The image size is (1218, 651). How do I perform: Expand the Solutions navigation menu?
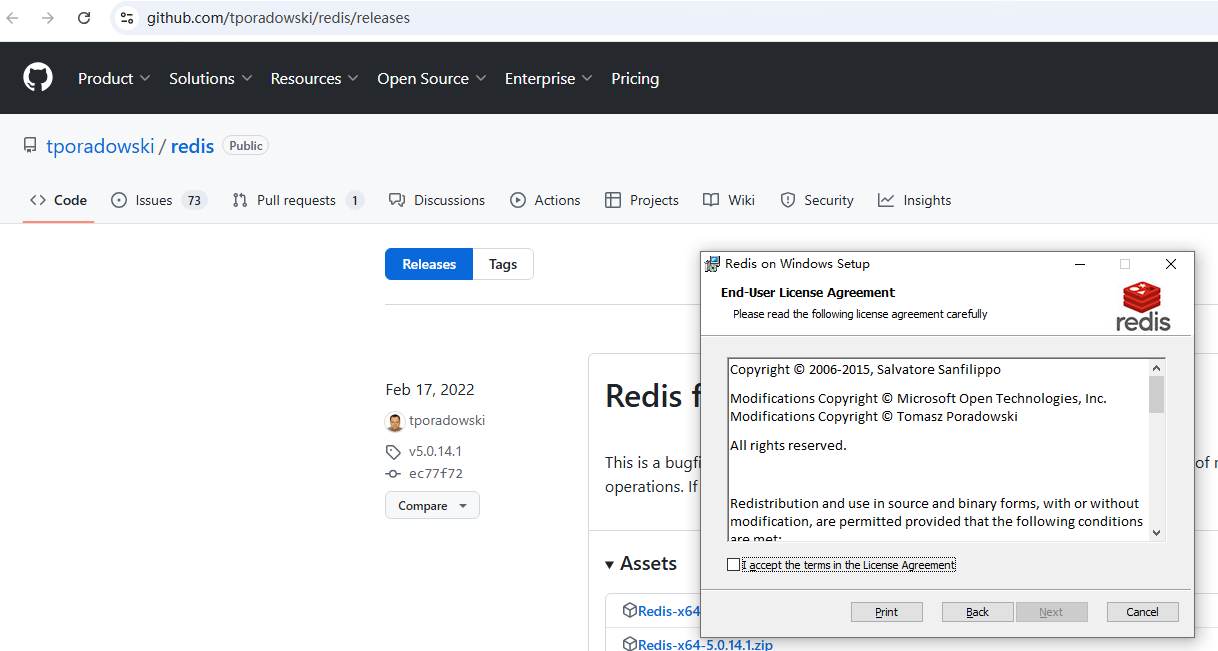click(210, 78)
